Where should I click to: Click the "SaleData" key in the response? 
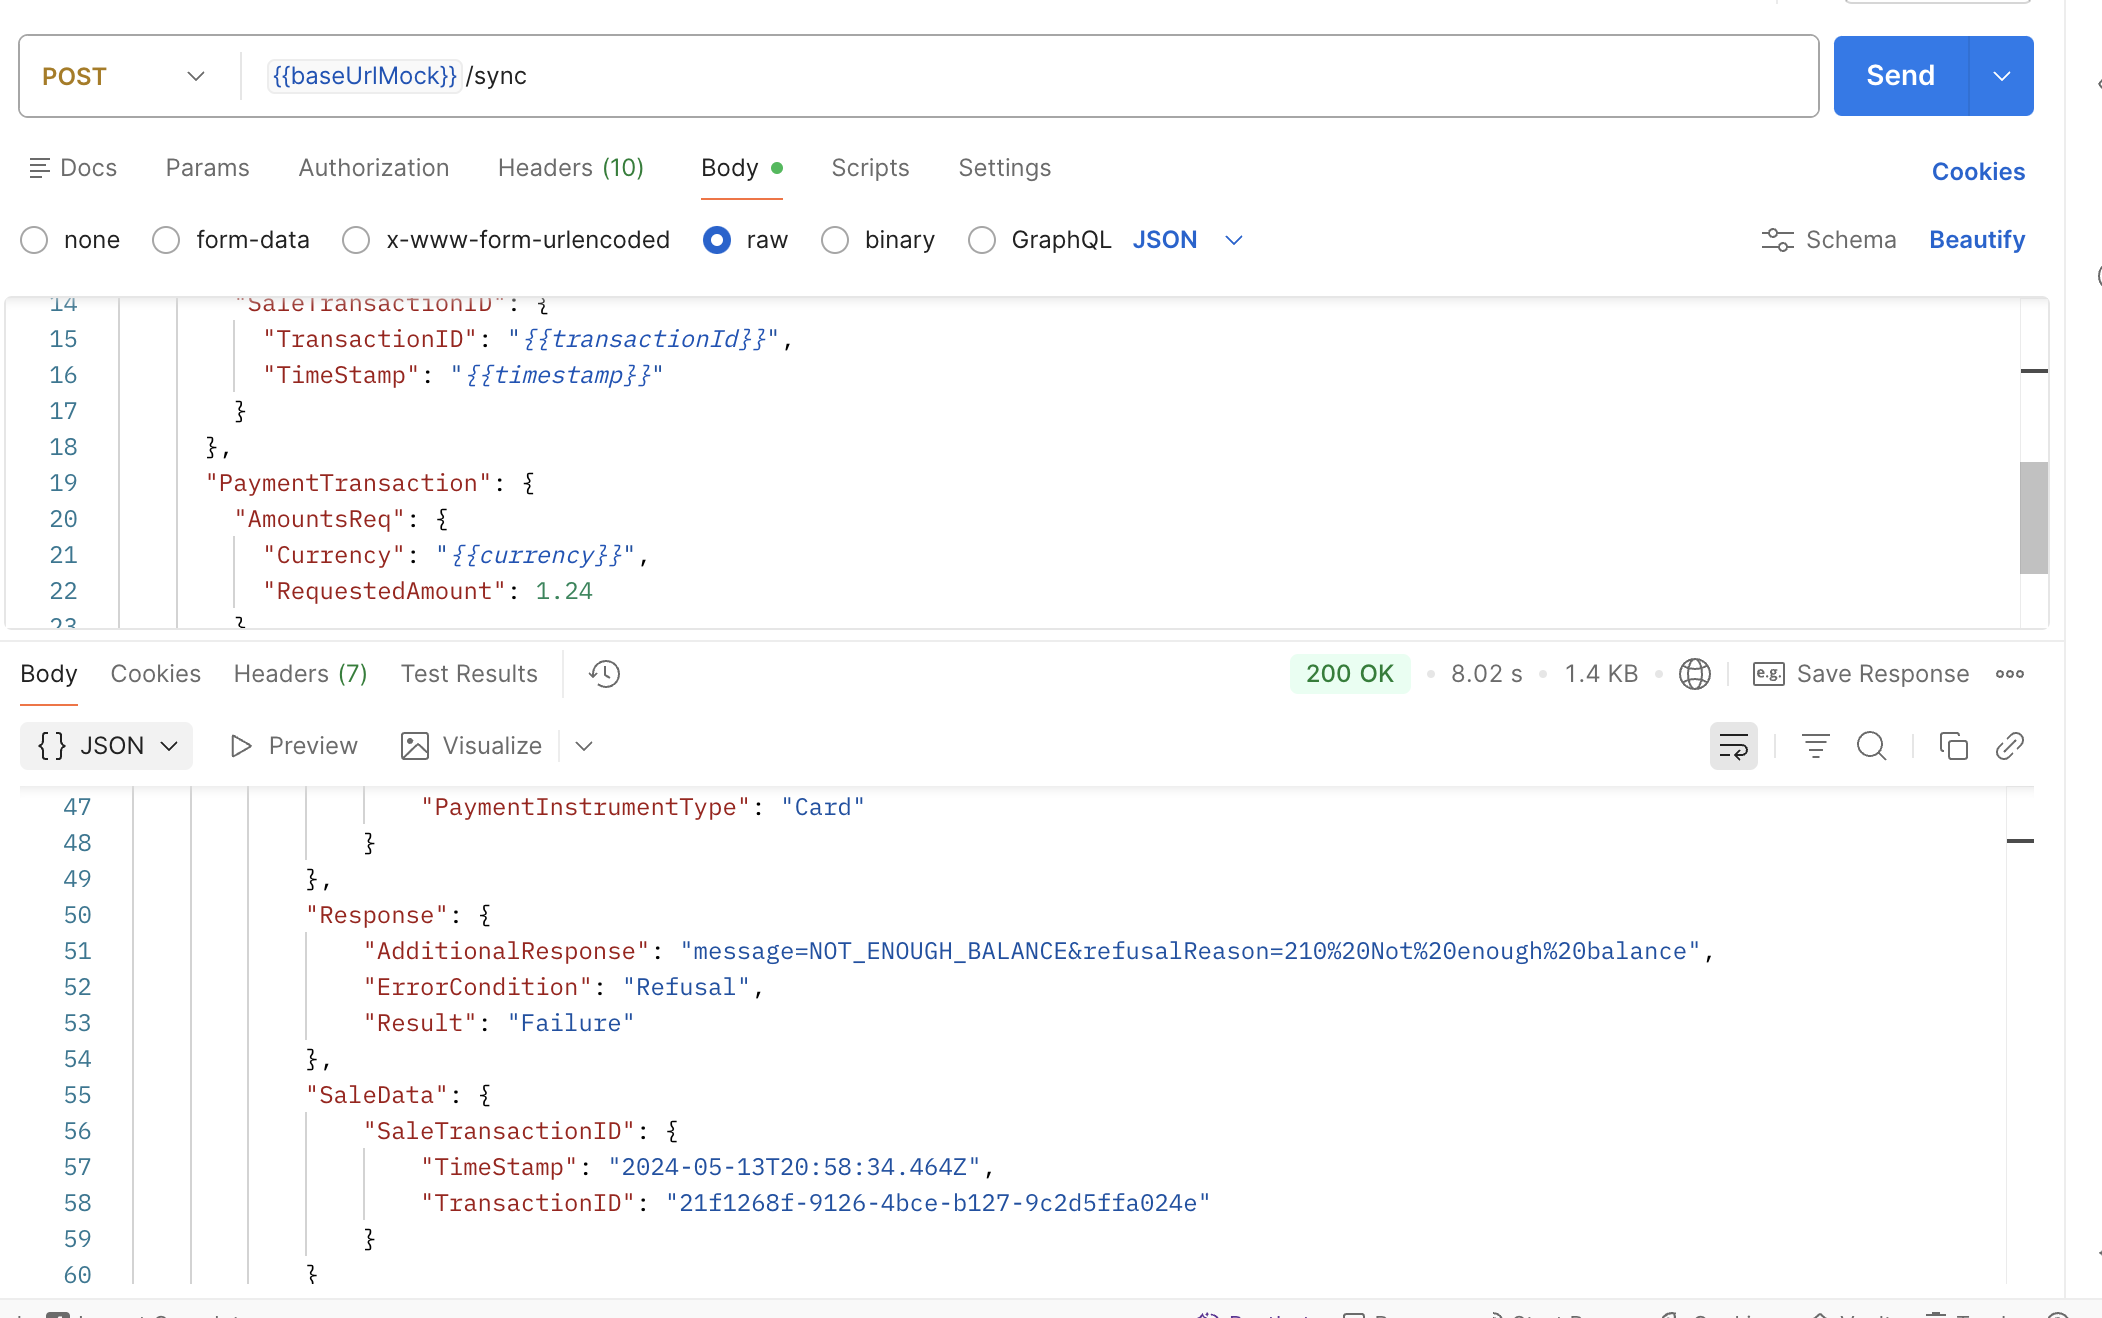[x=376, y=1096]
